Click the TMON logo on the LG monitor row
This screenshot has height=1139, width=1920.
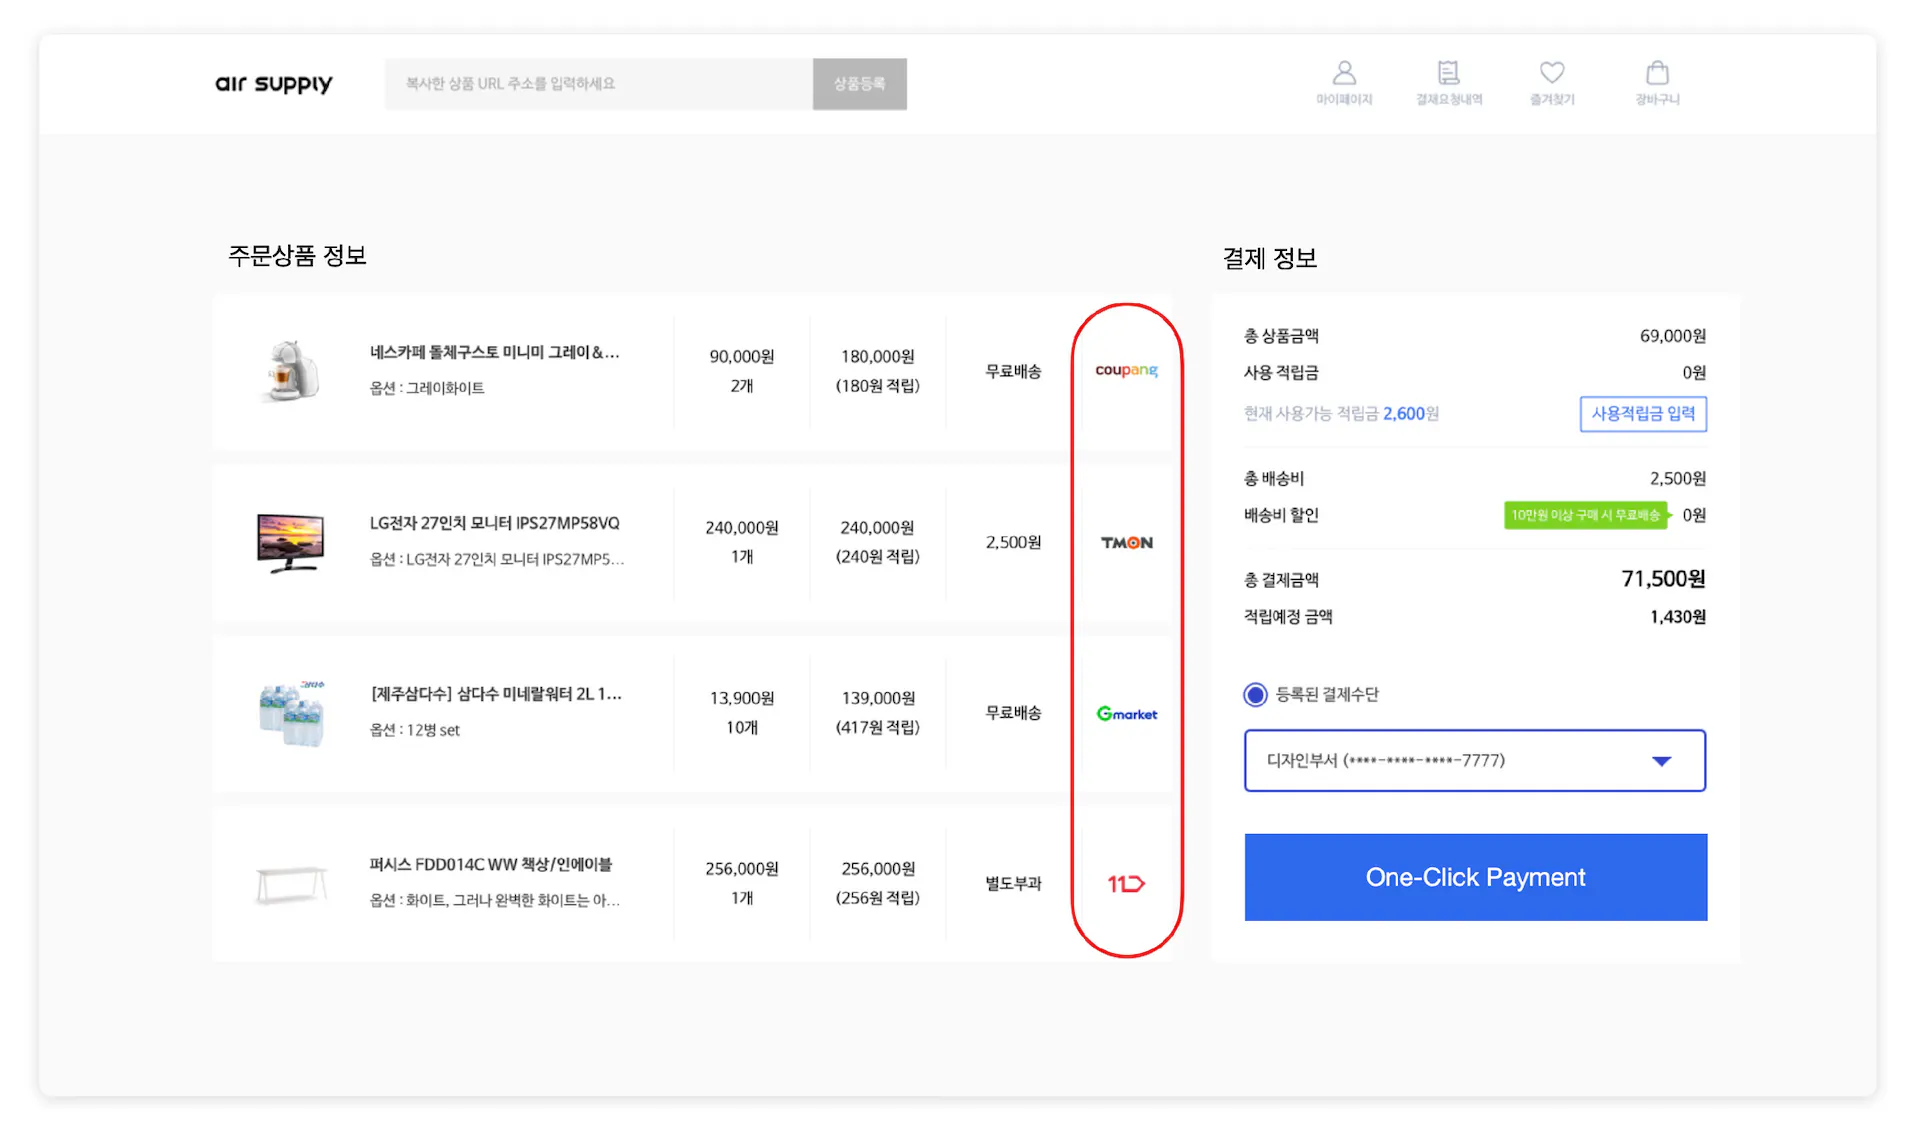(x=1126, y=542)
